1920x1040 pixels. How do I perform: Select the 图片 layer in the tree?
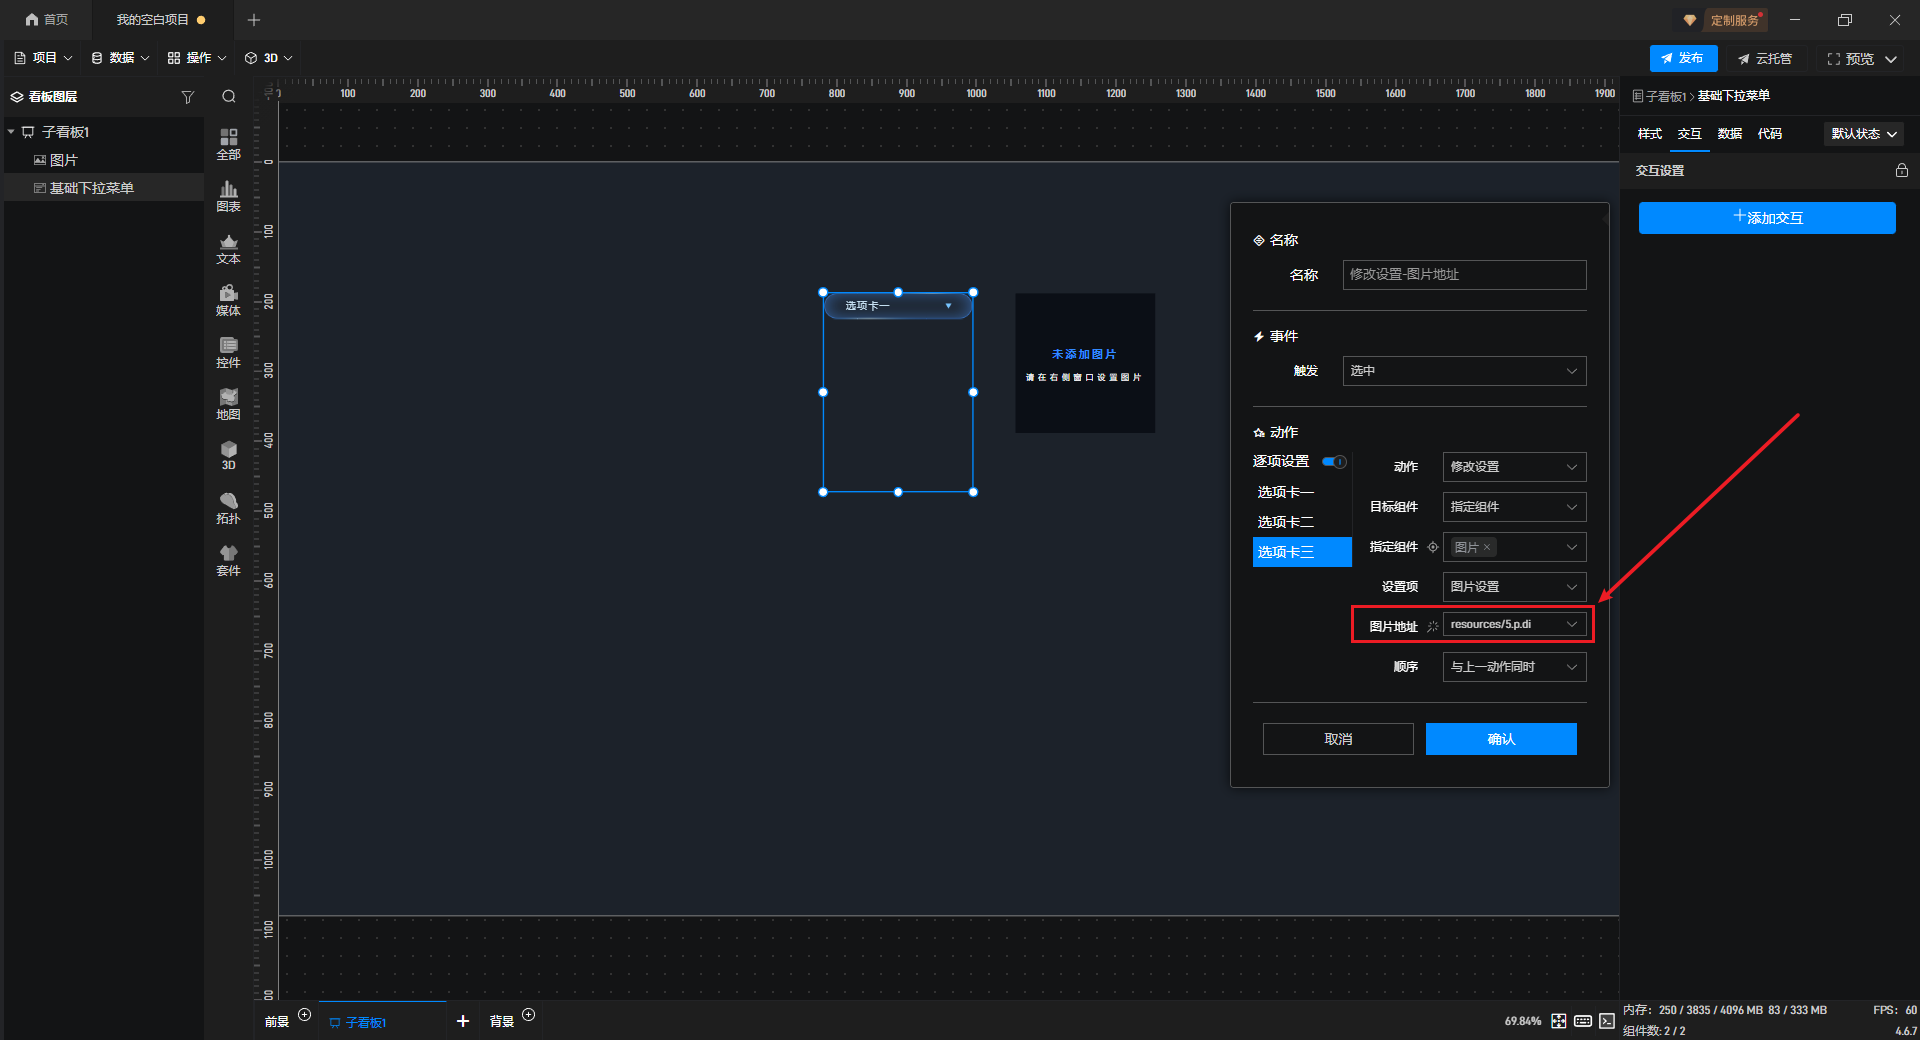click(x=63, y=160)
